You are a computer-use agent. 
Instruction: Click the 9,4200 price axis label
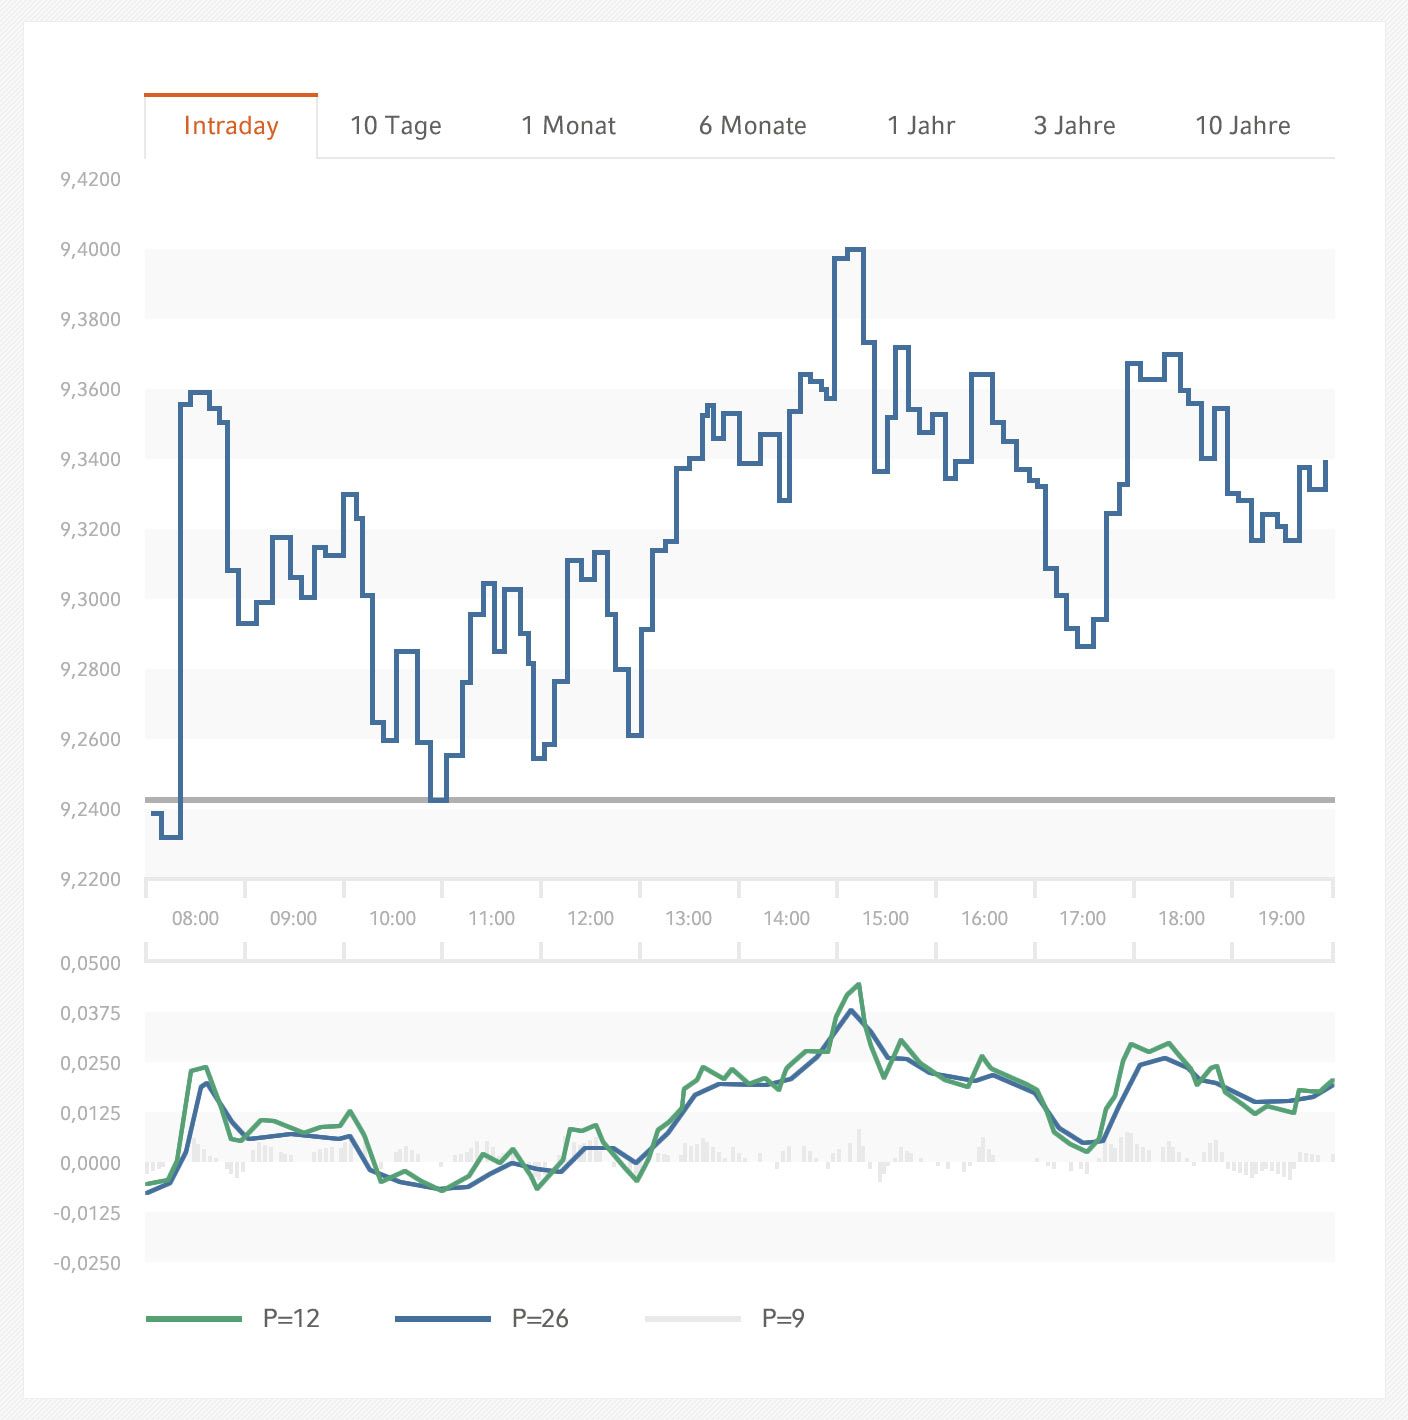(90, 180)
